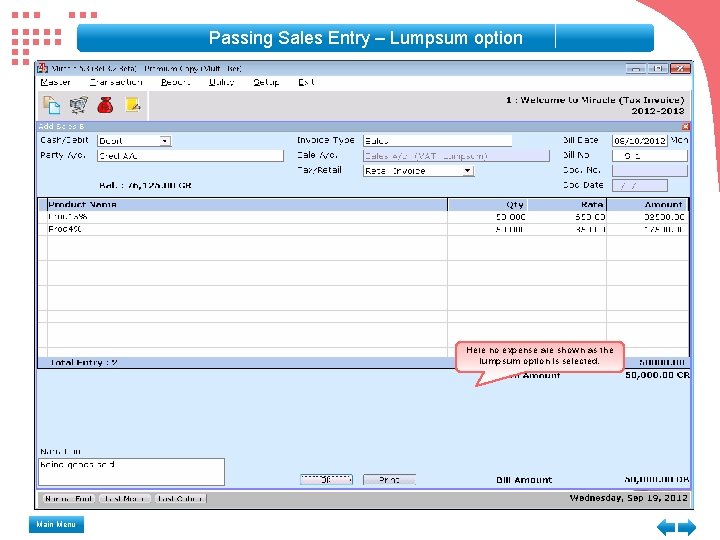Click the Bill Amount label
The height and width of the screenshot is (540, 720).
click(524, 480)
